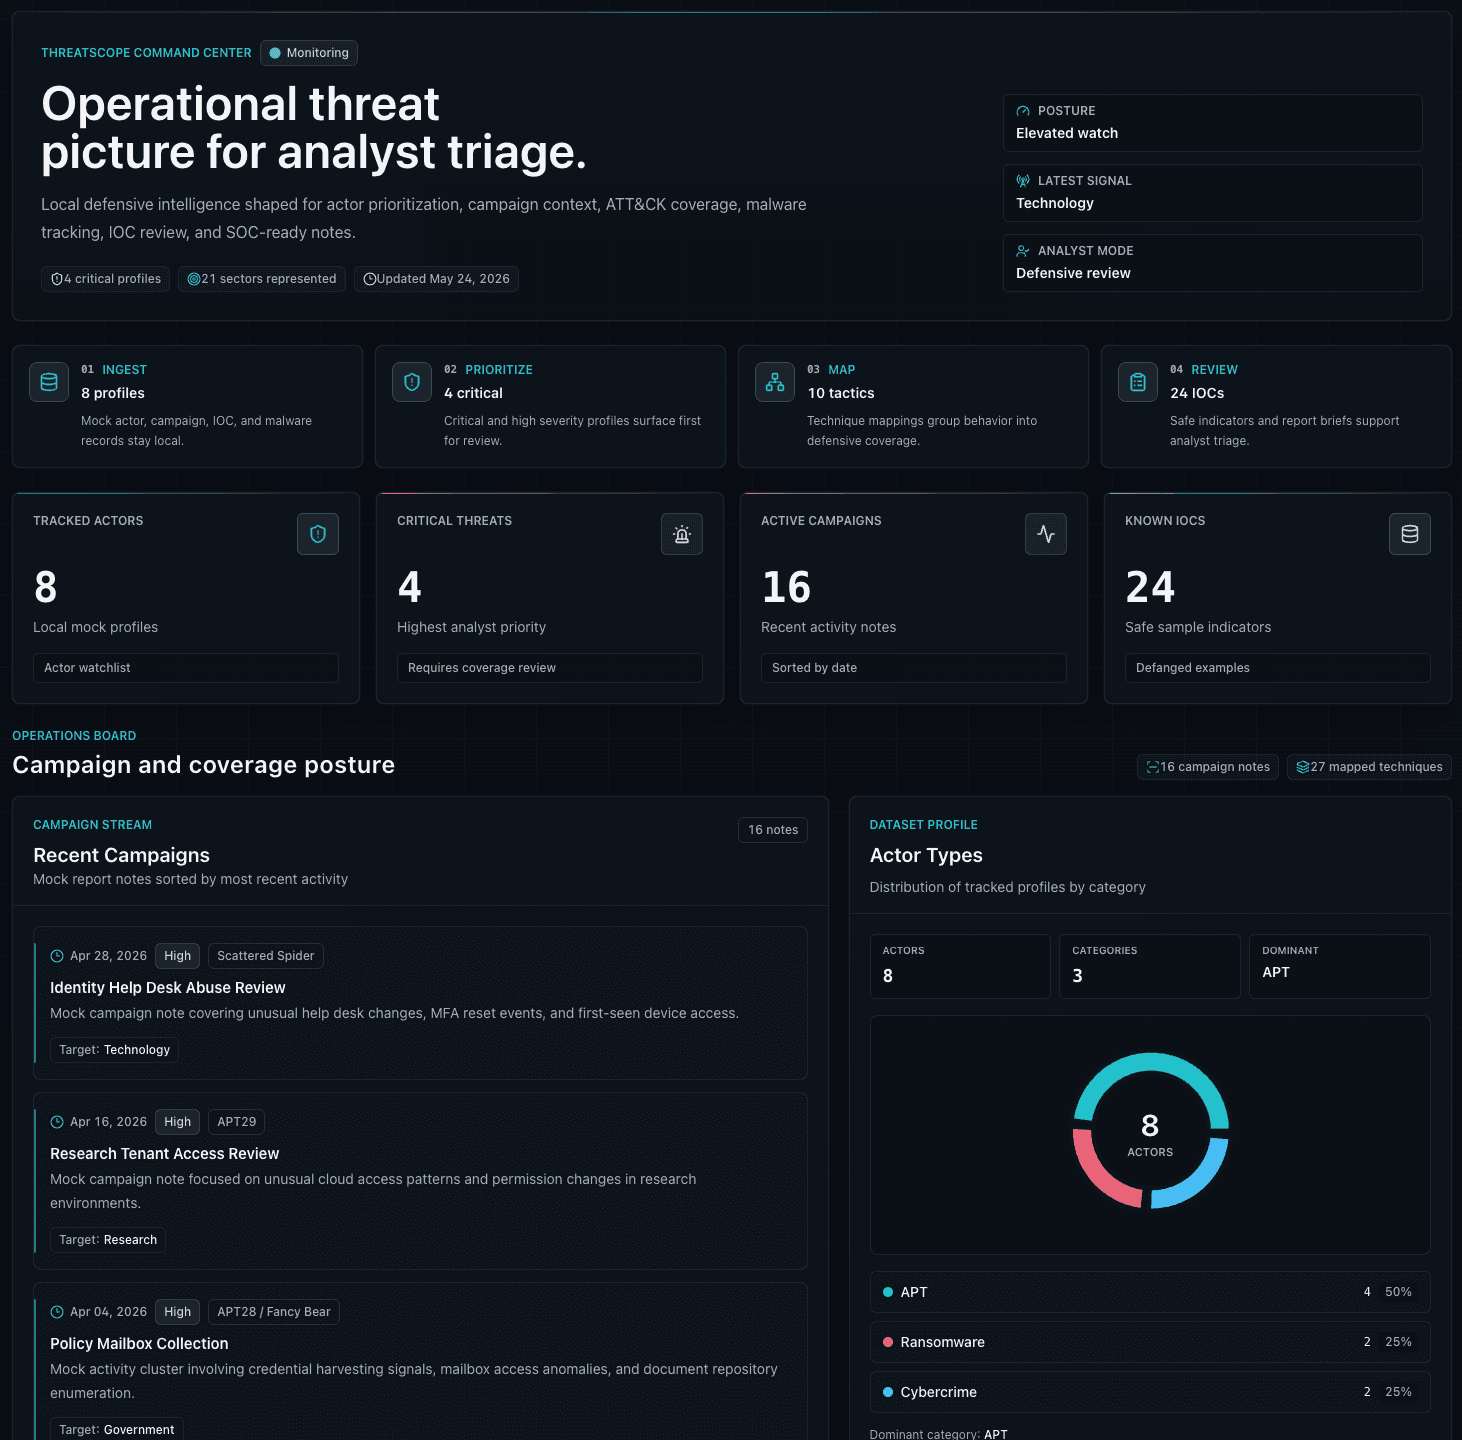Click the user icon next to ANALYST MODE
1462x1440 pixels.
[x=1023, y=251]
